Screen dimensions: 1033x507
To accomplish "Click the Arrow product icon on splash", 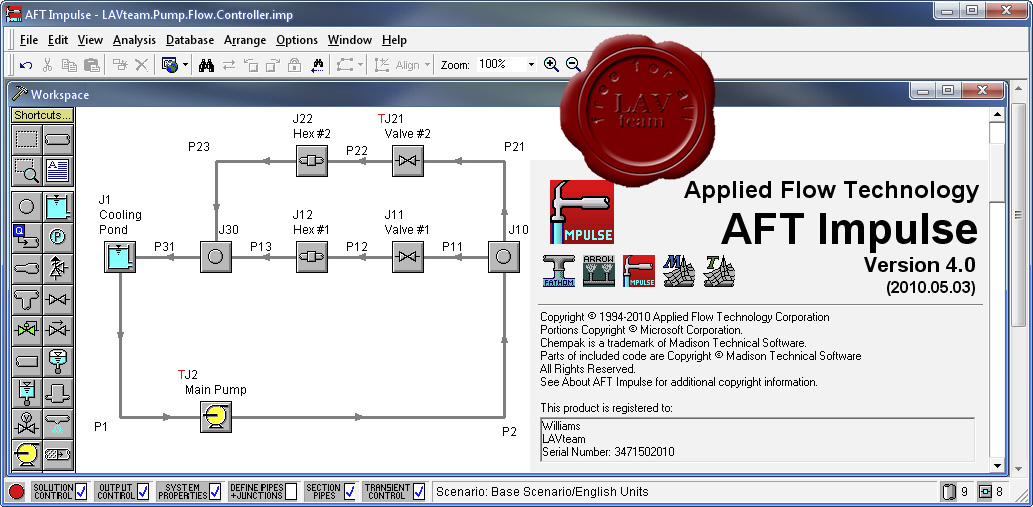I will [599, 271].
